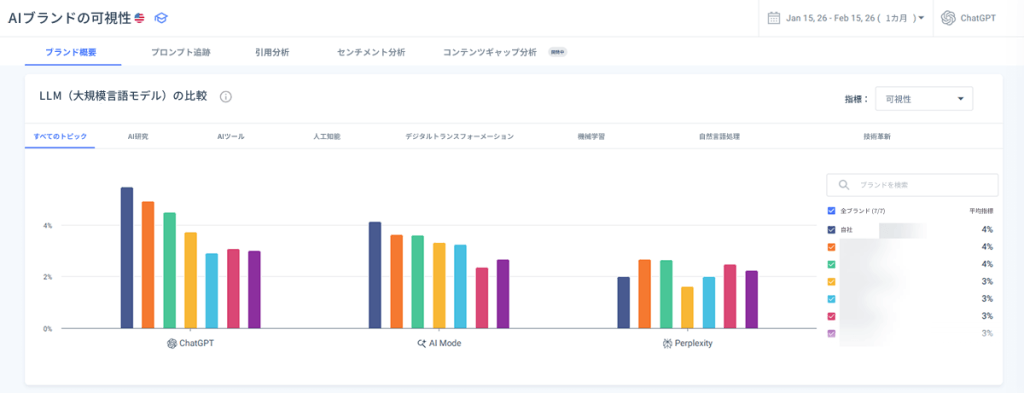Select the 技術革新 topic tab
Screen dimensions: 1024x393
click(876, 136)
